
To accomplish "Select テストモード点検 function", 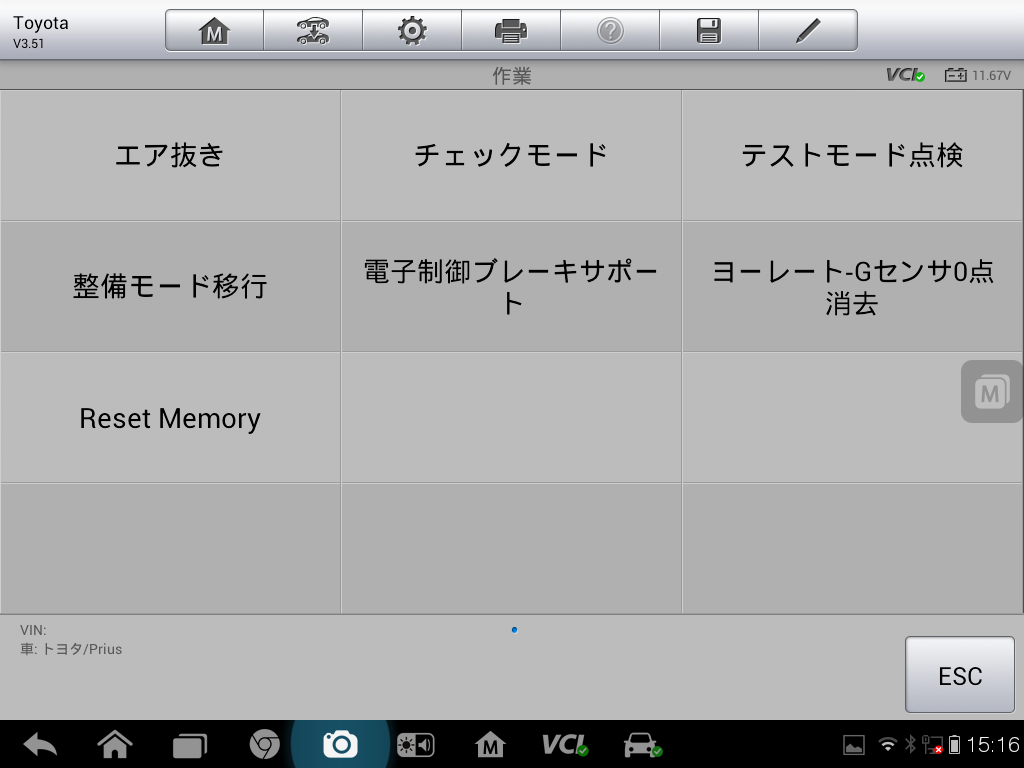I will coord(852,155).
